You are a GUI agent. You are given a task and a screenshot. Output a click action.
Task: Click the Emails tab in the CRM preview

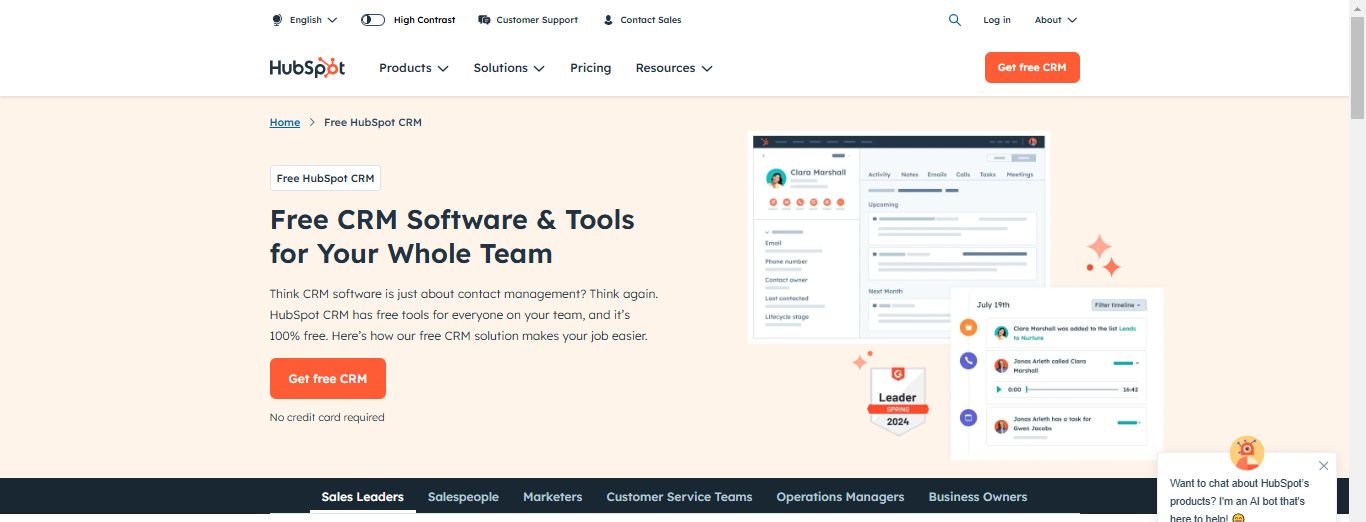(x=937, y=174)
